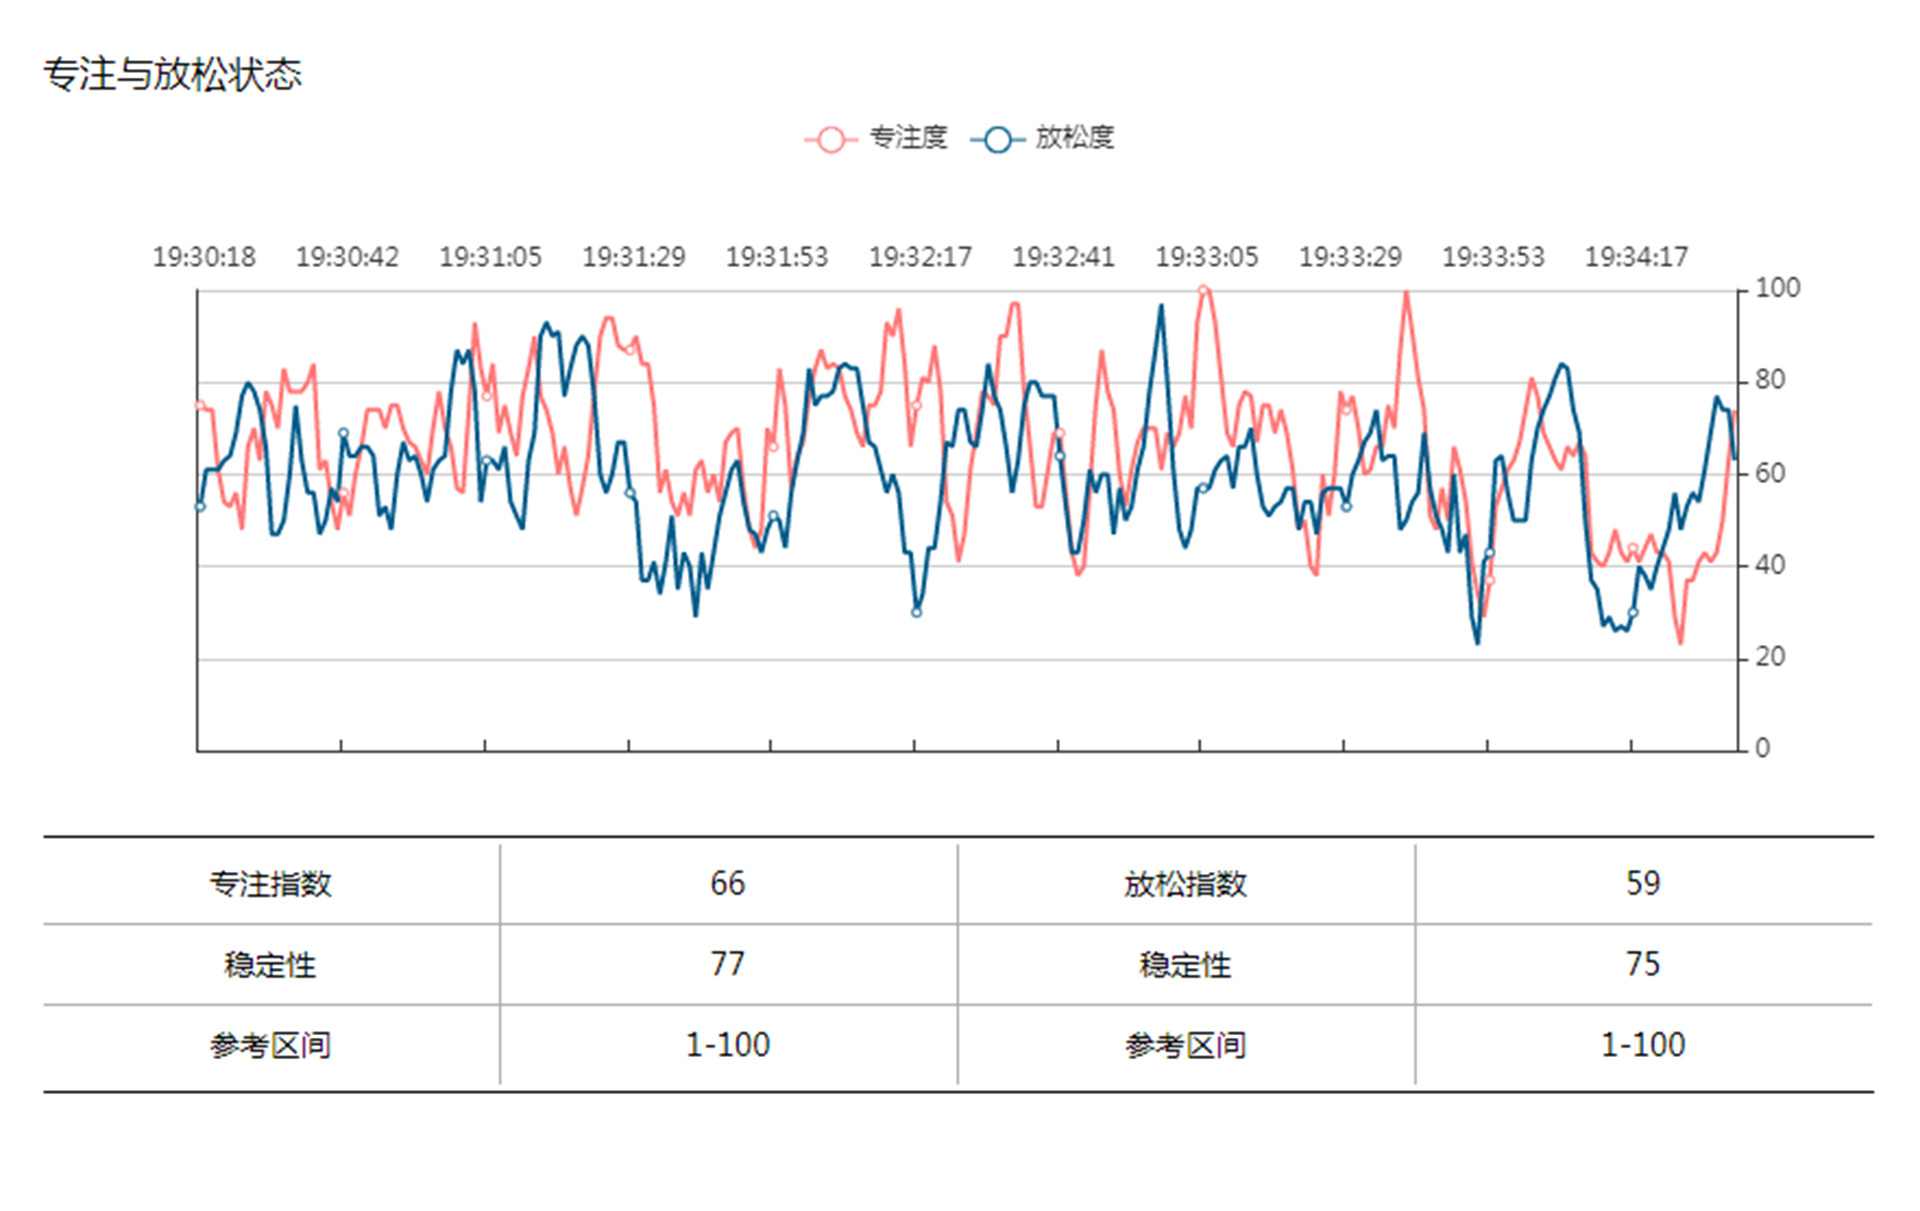This screenshot has height=1211, width=1920.
Task: Click the 放松指数 value 59
Action: (x=1642, y=884)
